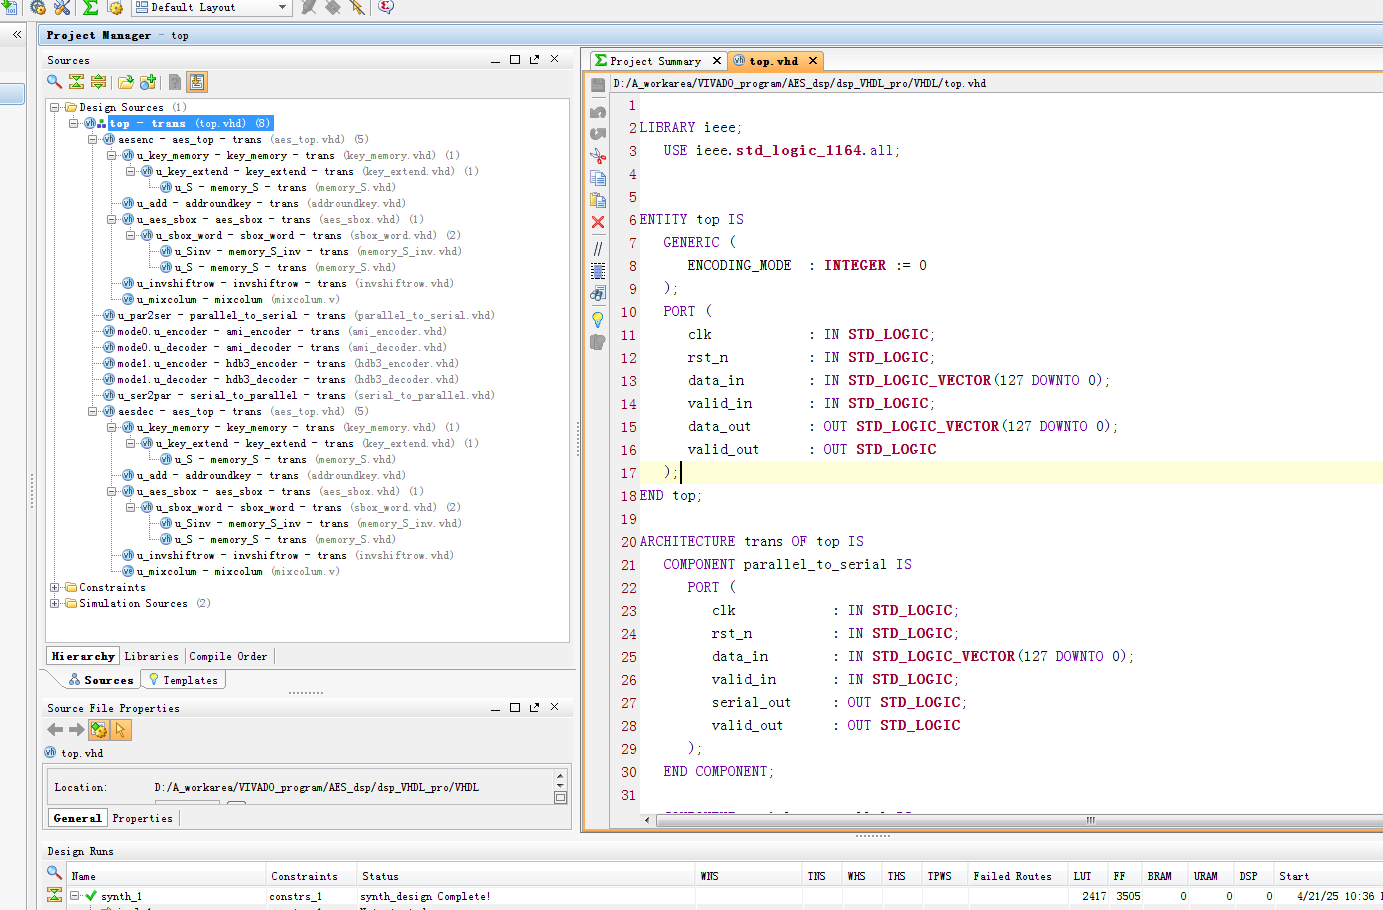Click the Constraints column header in Design Runs
Viewport: 1383px width, 910px height.
(311, 876)
